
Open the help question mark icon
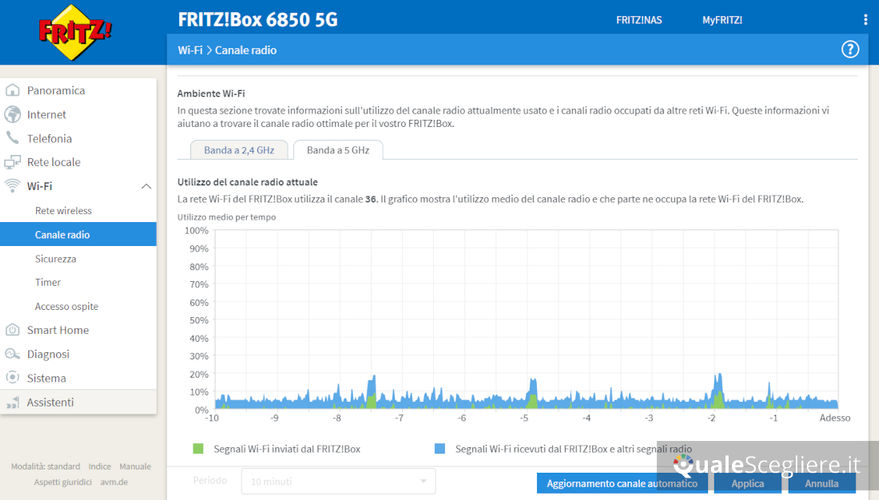[x=850, y=49]
